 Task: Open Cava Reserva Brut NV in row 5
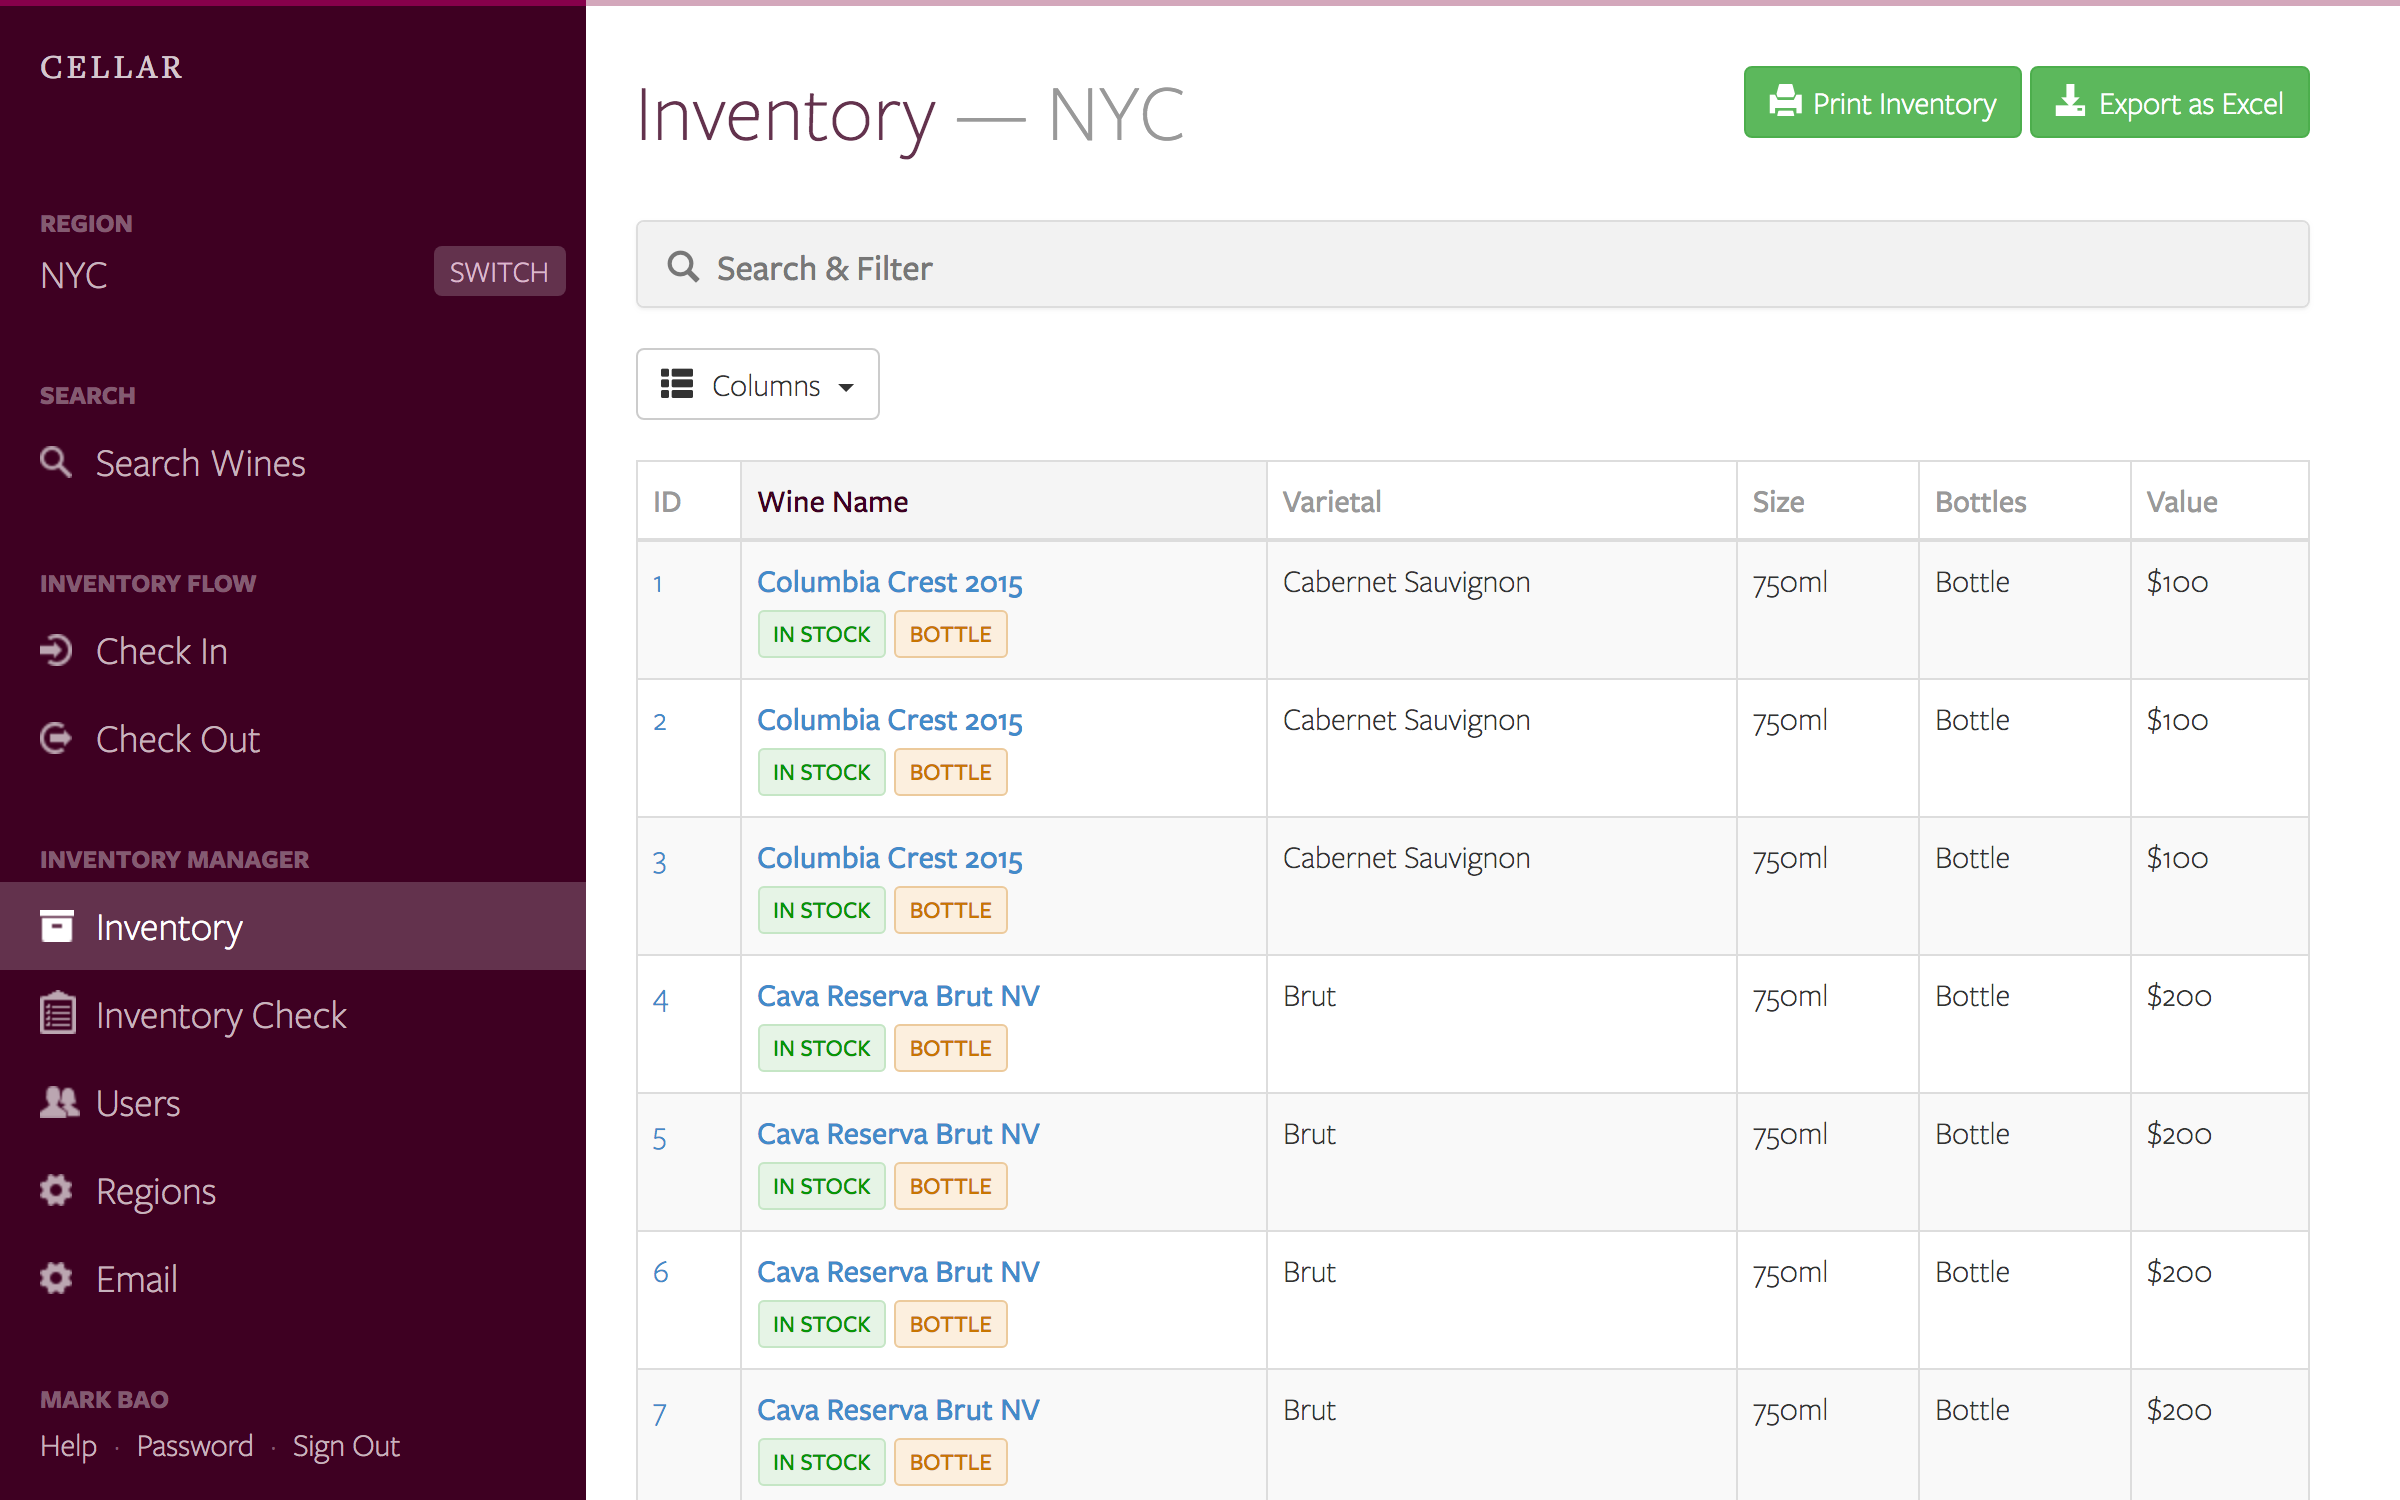pyautogui.click(x=898, y=1134)
